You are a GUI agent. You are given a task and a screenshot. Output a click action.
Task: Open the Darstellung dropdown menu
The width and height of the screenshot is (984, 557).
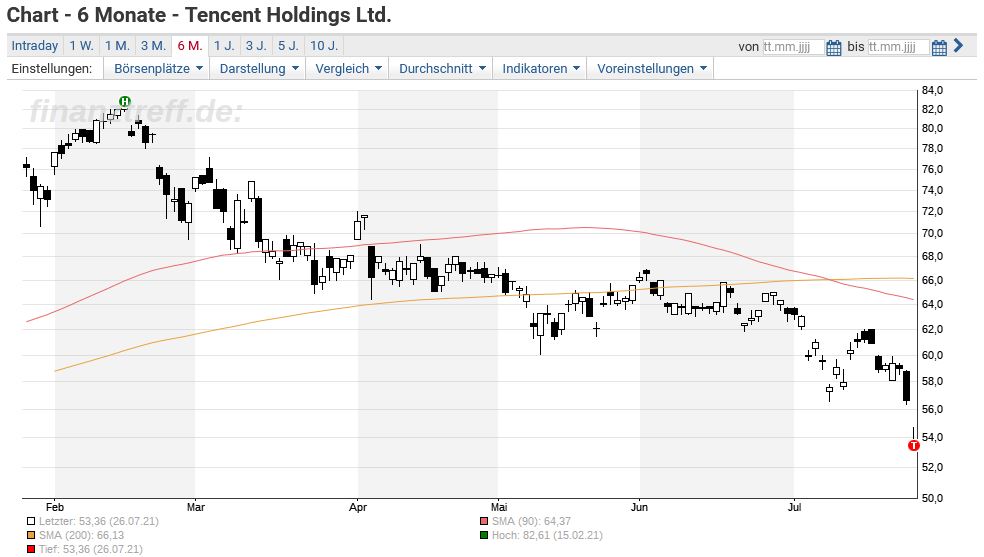(x=259, y=68)
